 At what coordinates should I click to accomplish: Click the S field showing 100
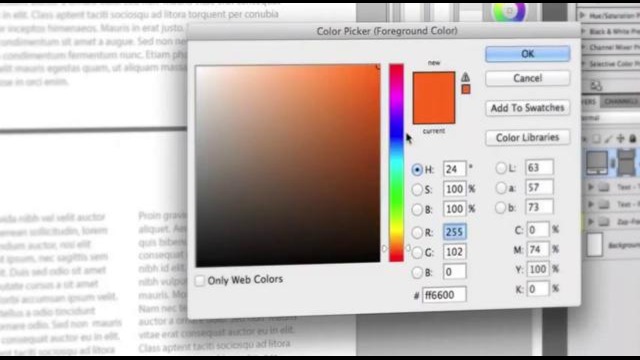pos(454,189)
